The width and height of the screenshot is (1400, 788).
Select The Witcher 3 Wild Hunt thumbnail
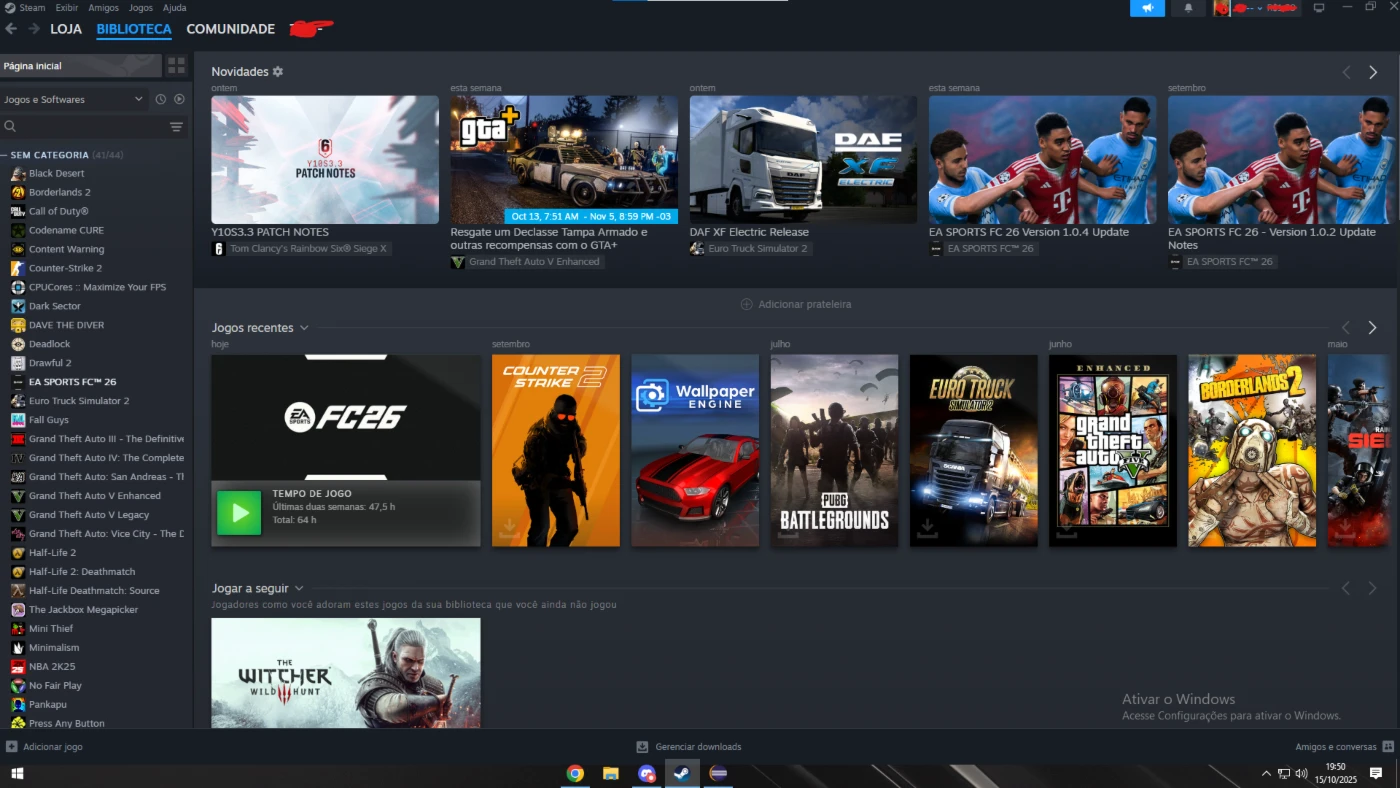point(345,672)
